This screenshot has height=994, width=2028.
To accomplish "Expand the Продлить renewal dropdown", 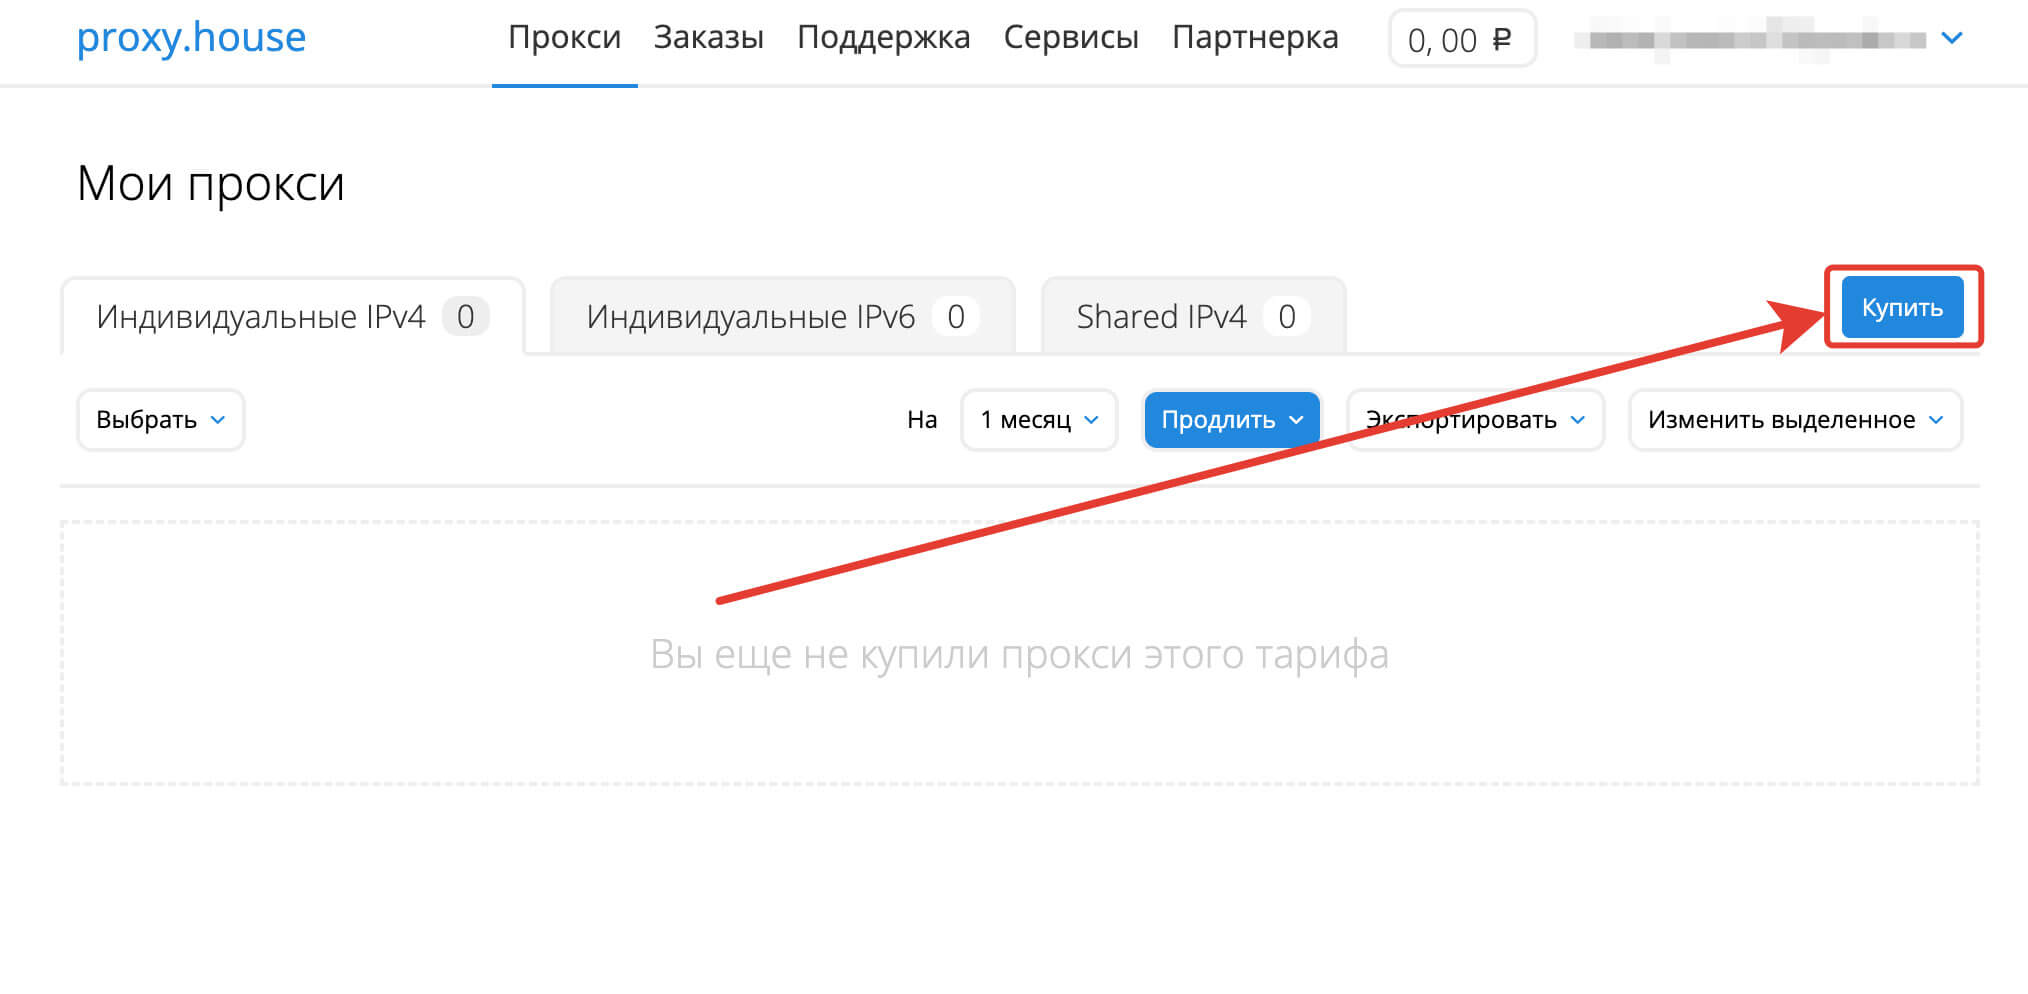I will click(x=1231, y=420).
